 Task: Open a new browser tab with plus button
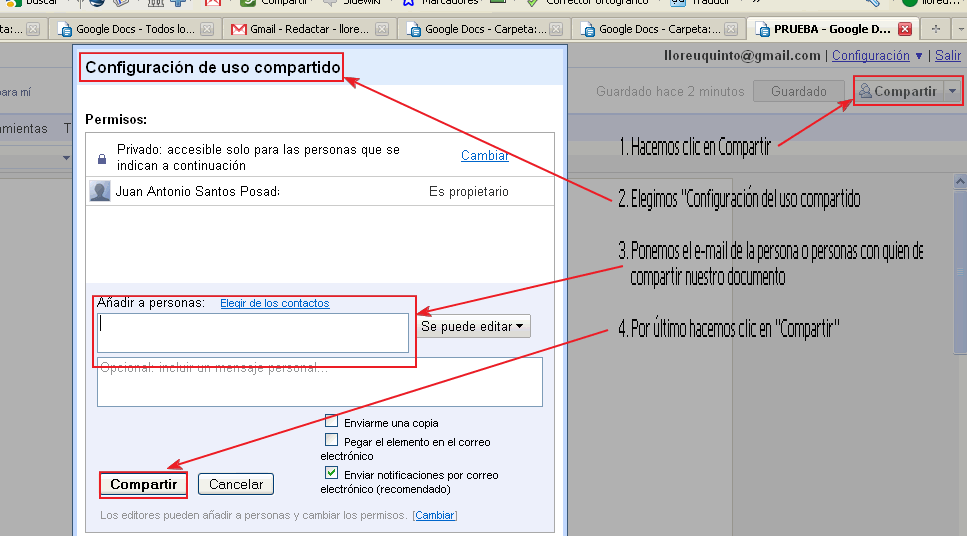coord(936,29)
